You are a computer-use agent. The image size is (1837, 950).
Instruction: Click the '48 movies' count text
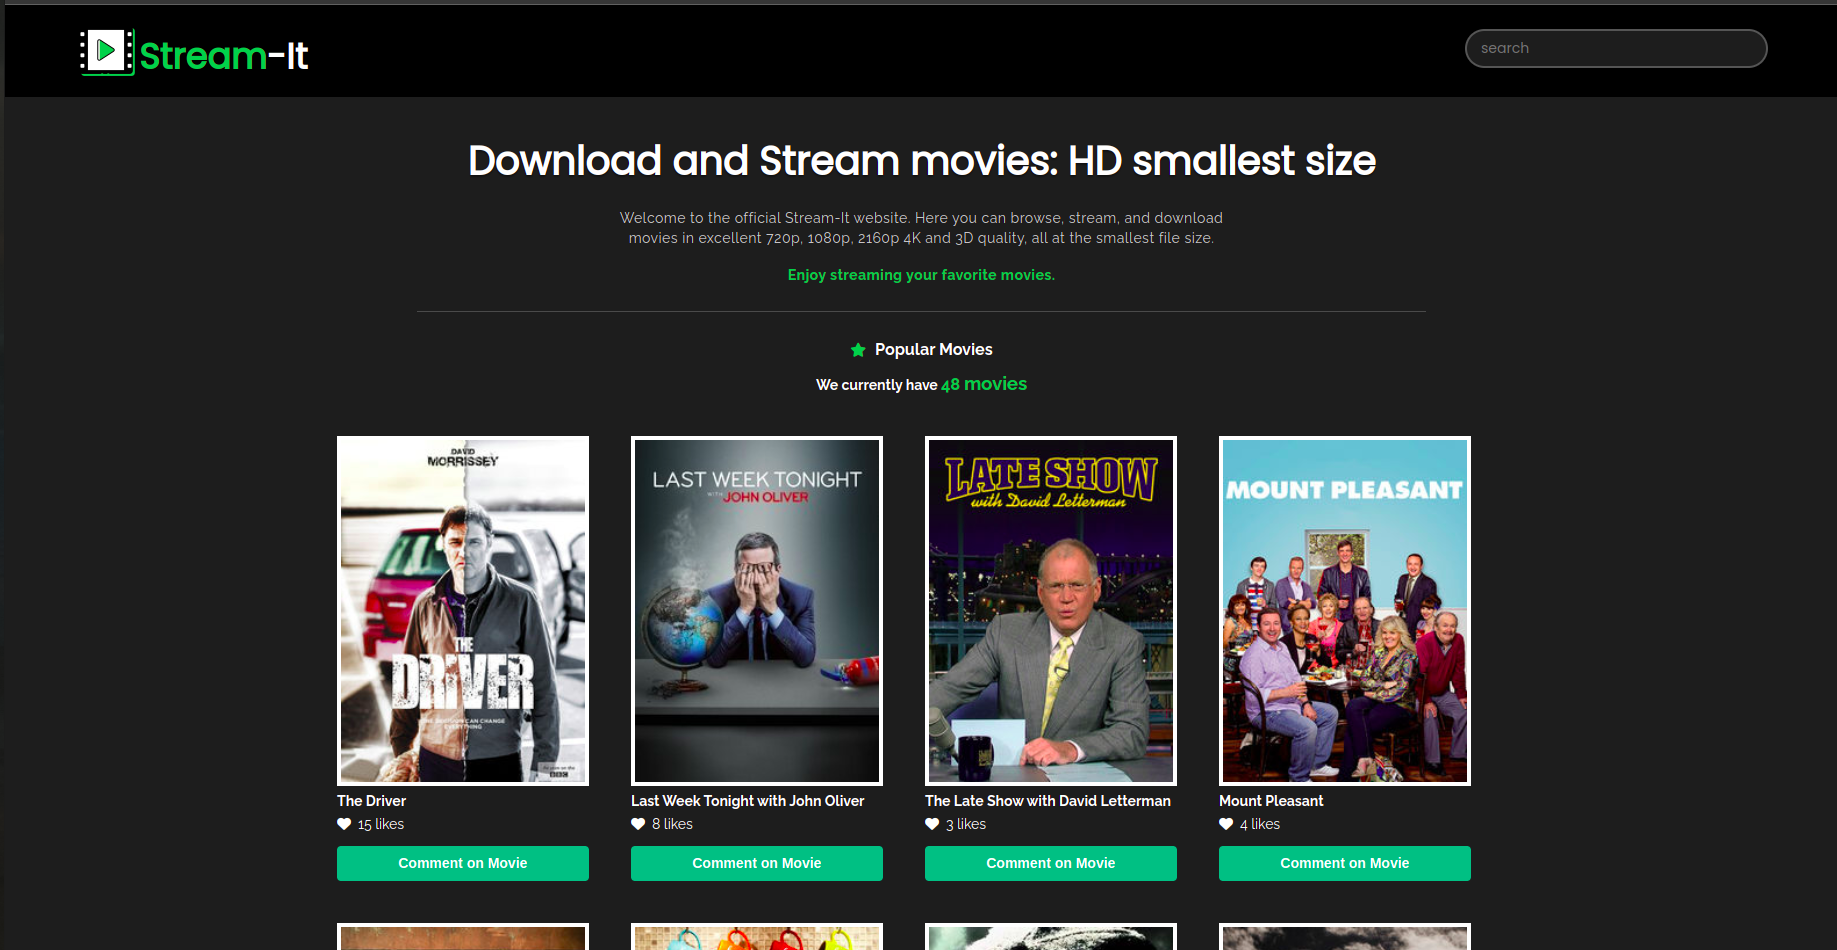click(984, 384)
